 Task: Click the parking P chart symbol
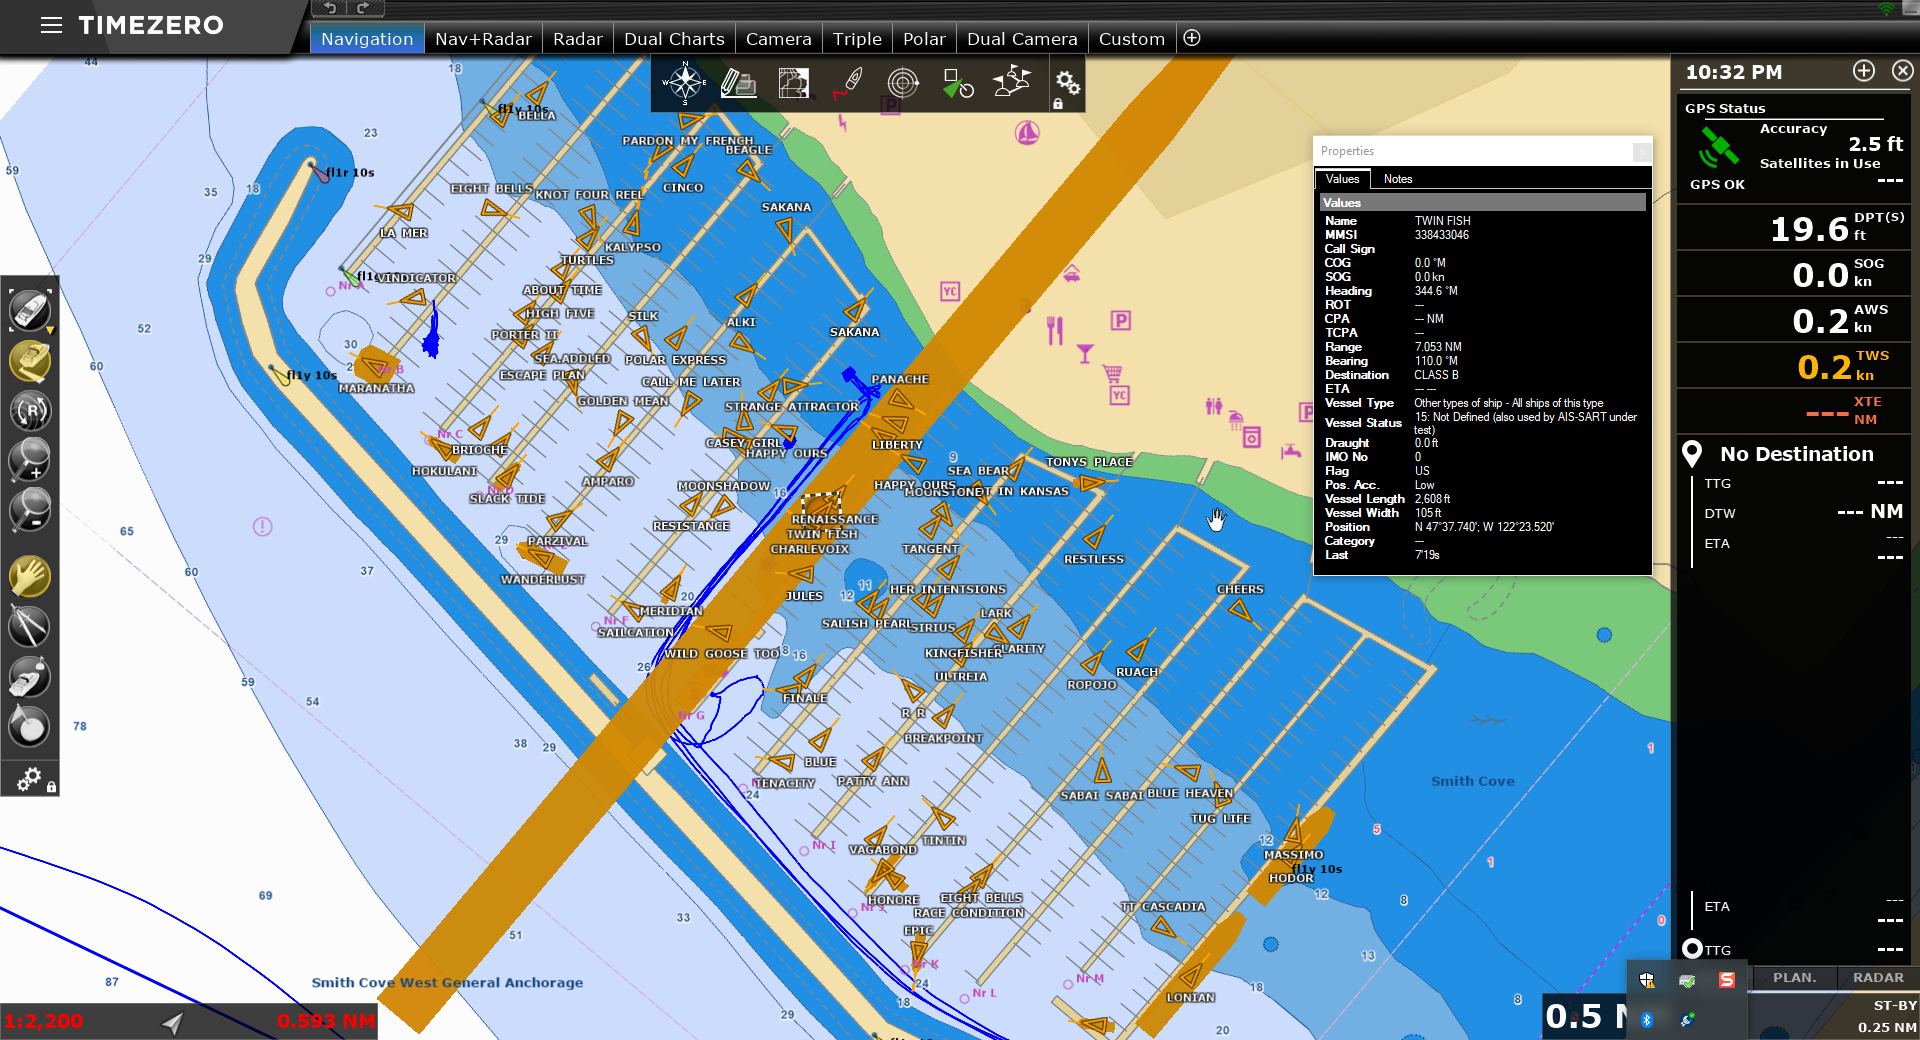pyautogui.click(x=1120, y=320)
